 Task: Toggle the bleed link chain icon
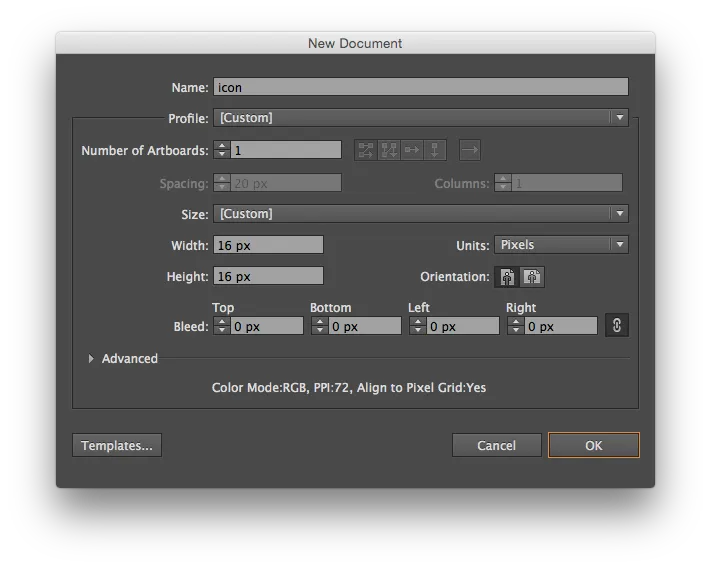[617, 326]
